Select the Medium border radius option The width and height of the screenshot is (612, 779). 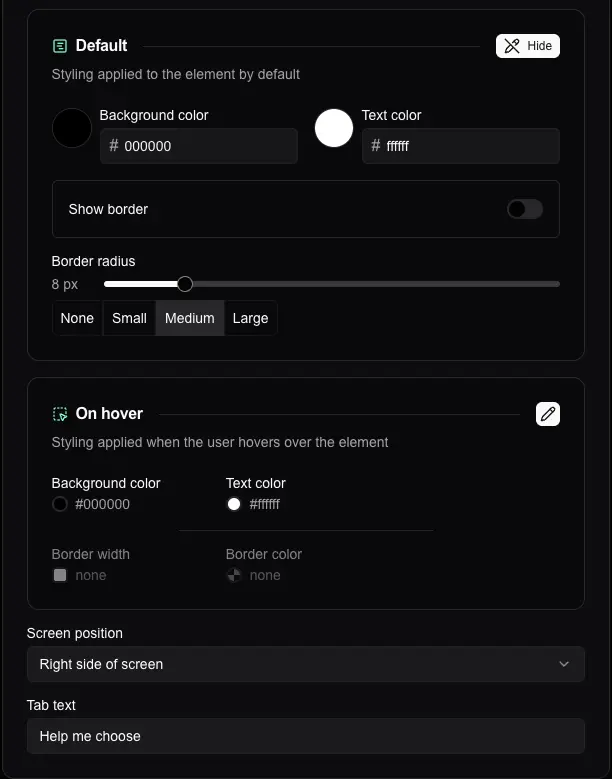[190, 318]
